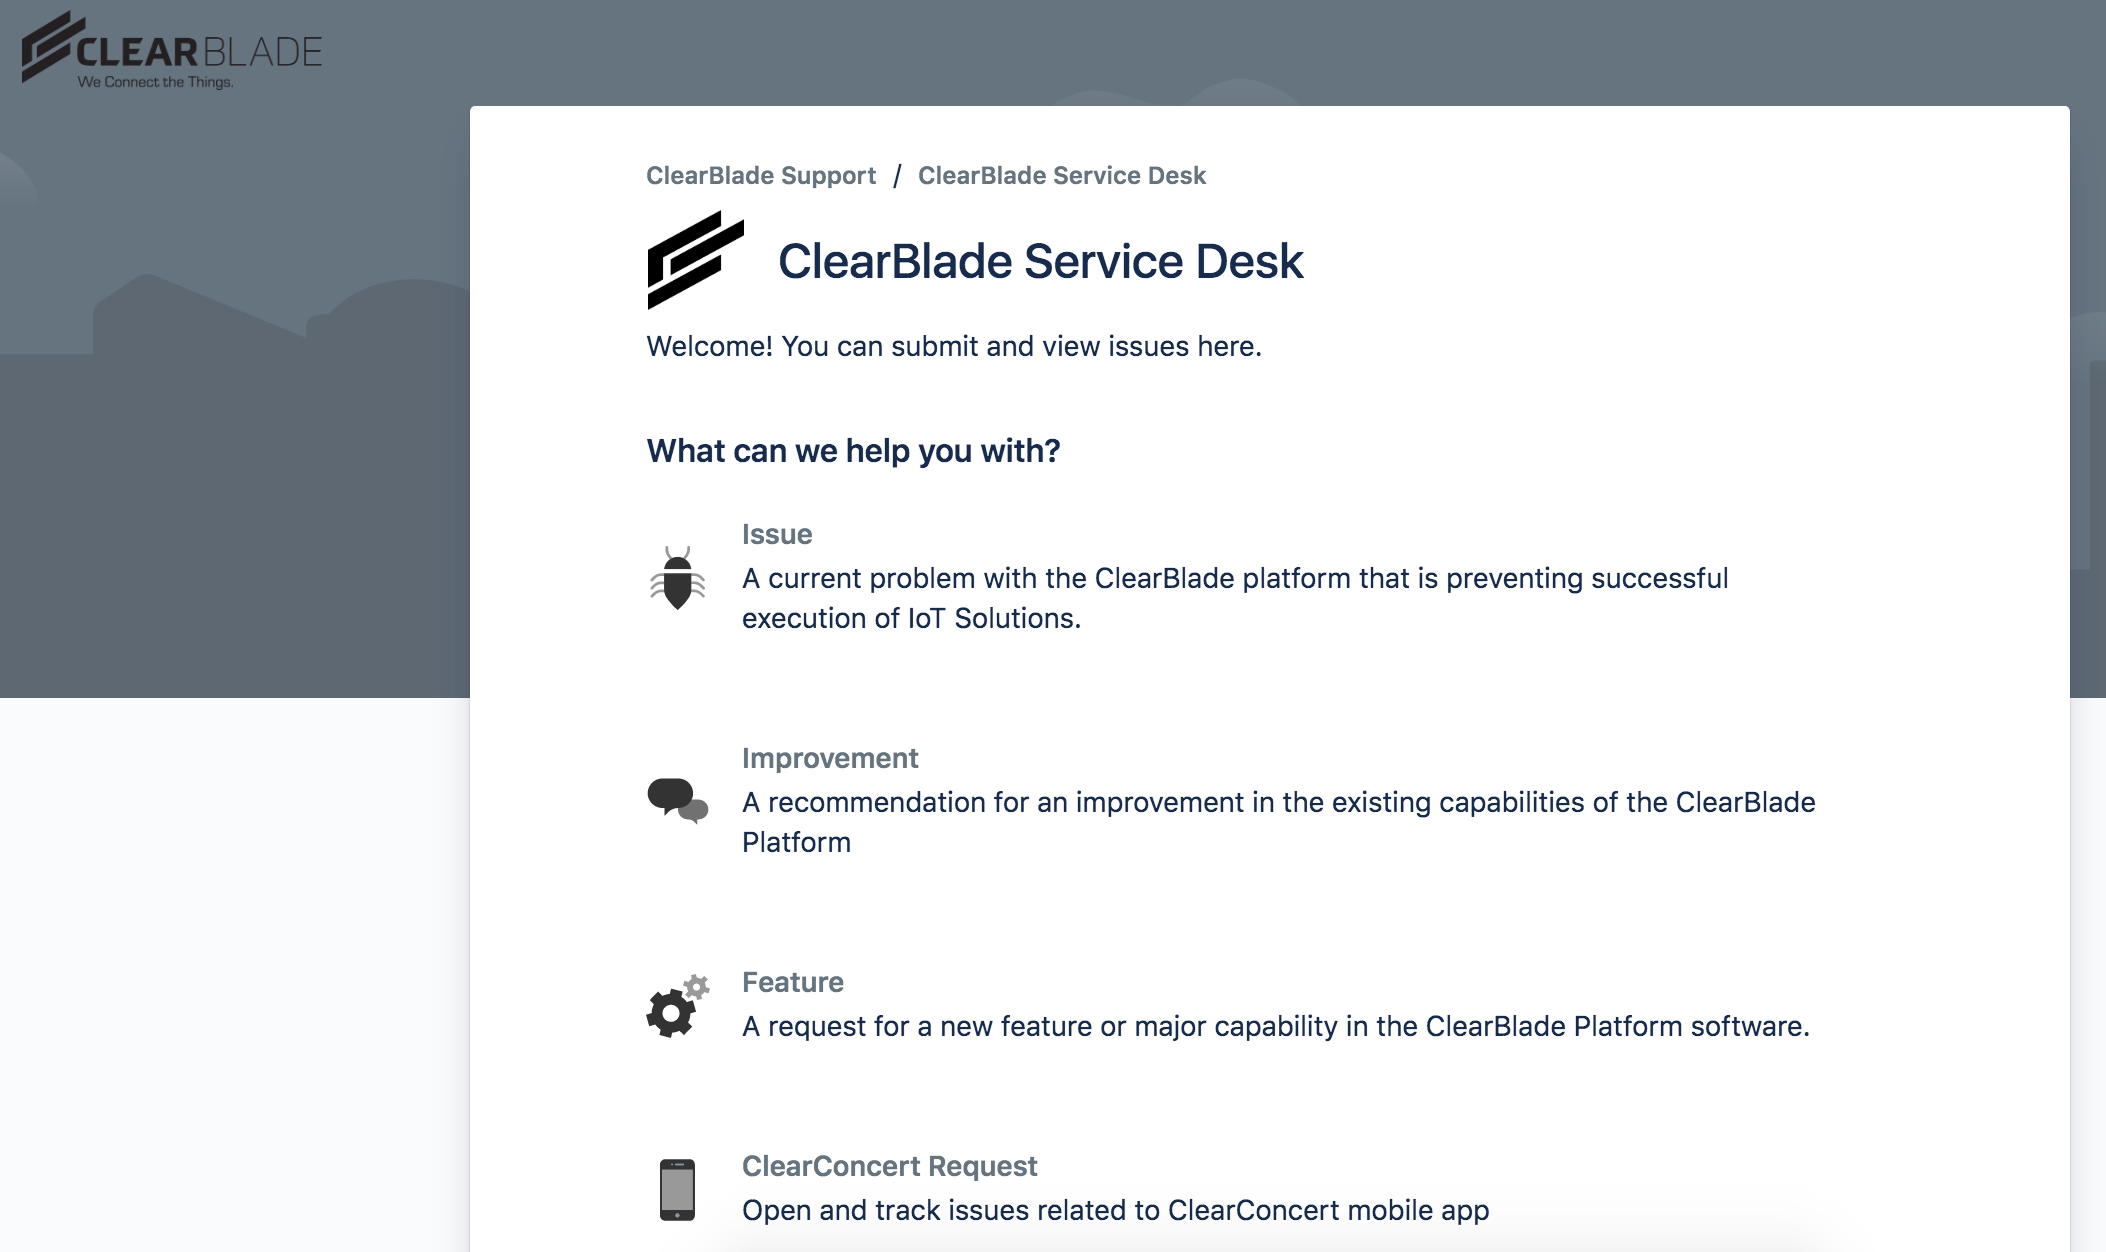Image resolution: width=2106 pixels, height=1252 pixels.
Task: Open the Issue request type
Action: [776, 535]
